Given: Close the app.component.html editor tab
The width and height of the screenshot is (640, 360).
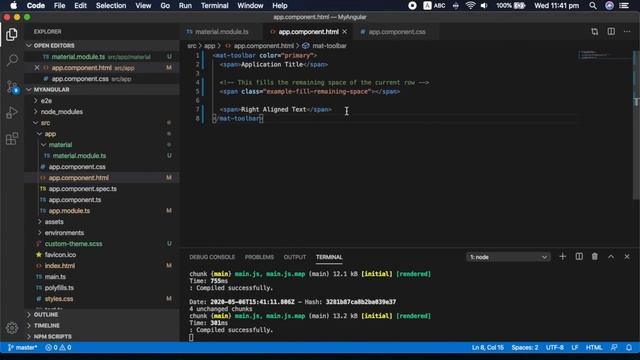Looking at the screenshot, I should point(345,31).
